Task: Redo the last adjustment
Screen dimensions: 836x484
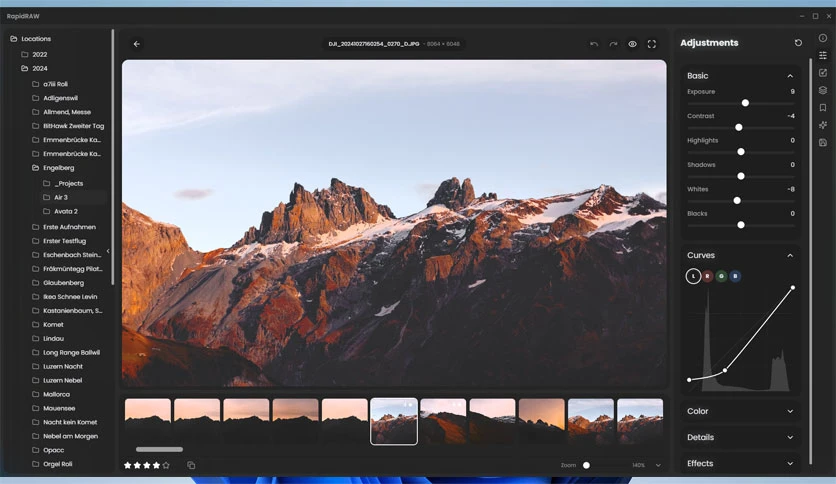Action: tap(613, 44)
